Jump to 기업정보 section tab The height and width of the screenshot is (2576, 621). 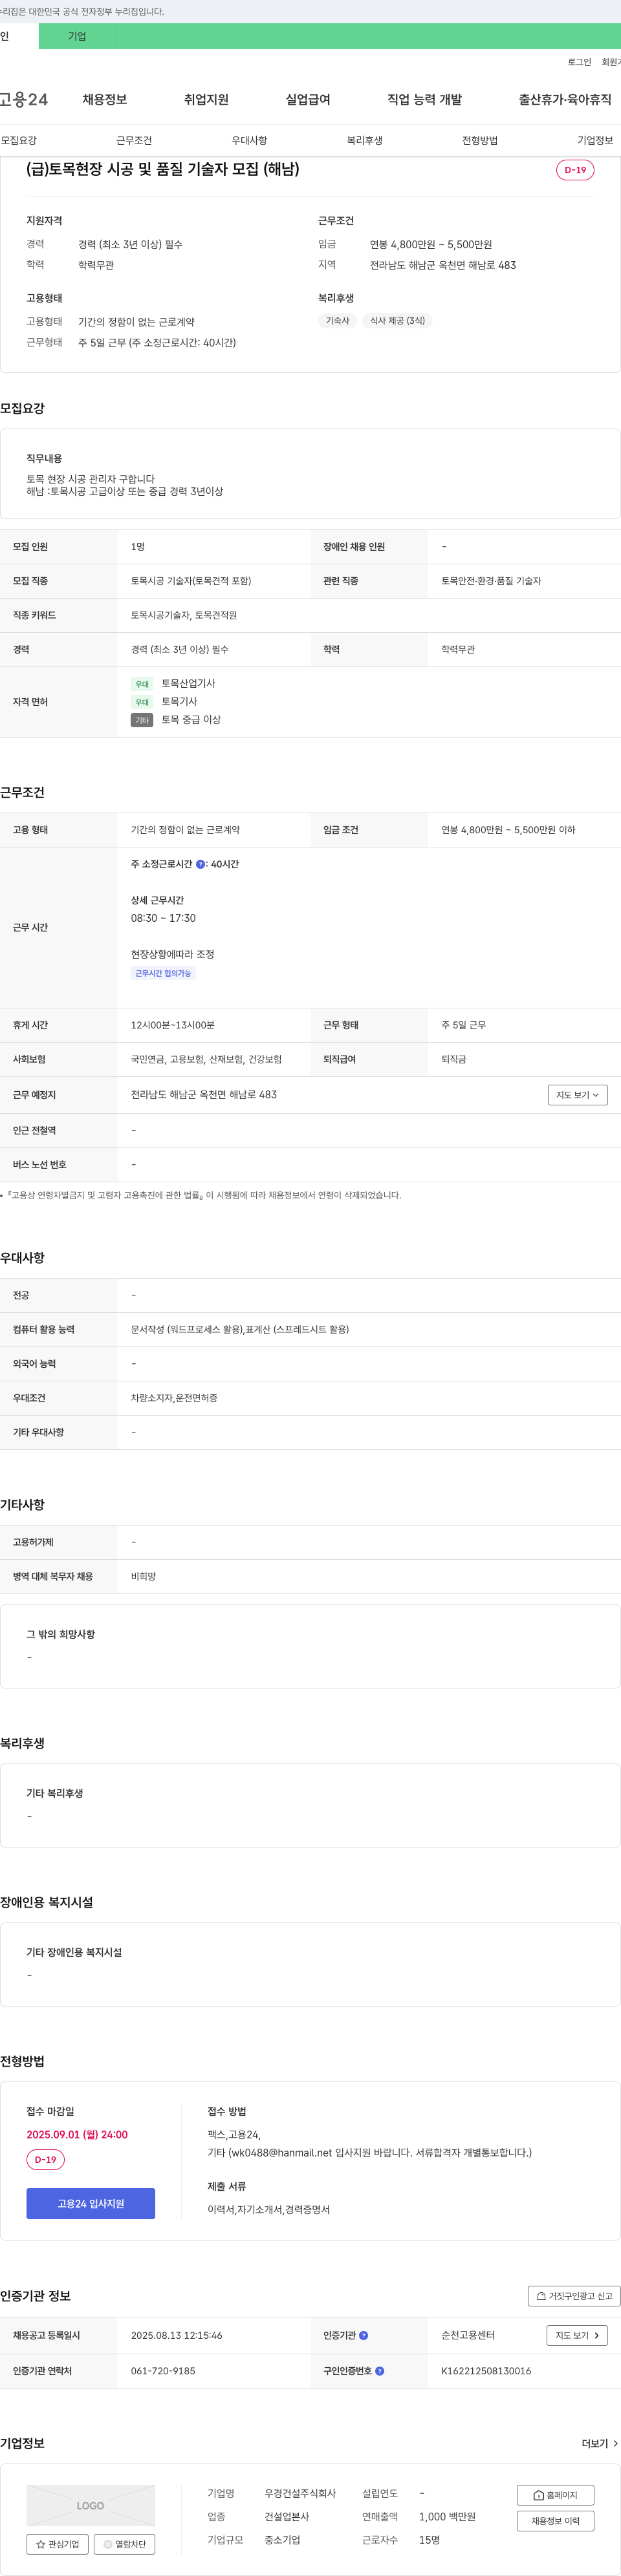(595, 141)
